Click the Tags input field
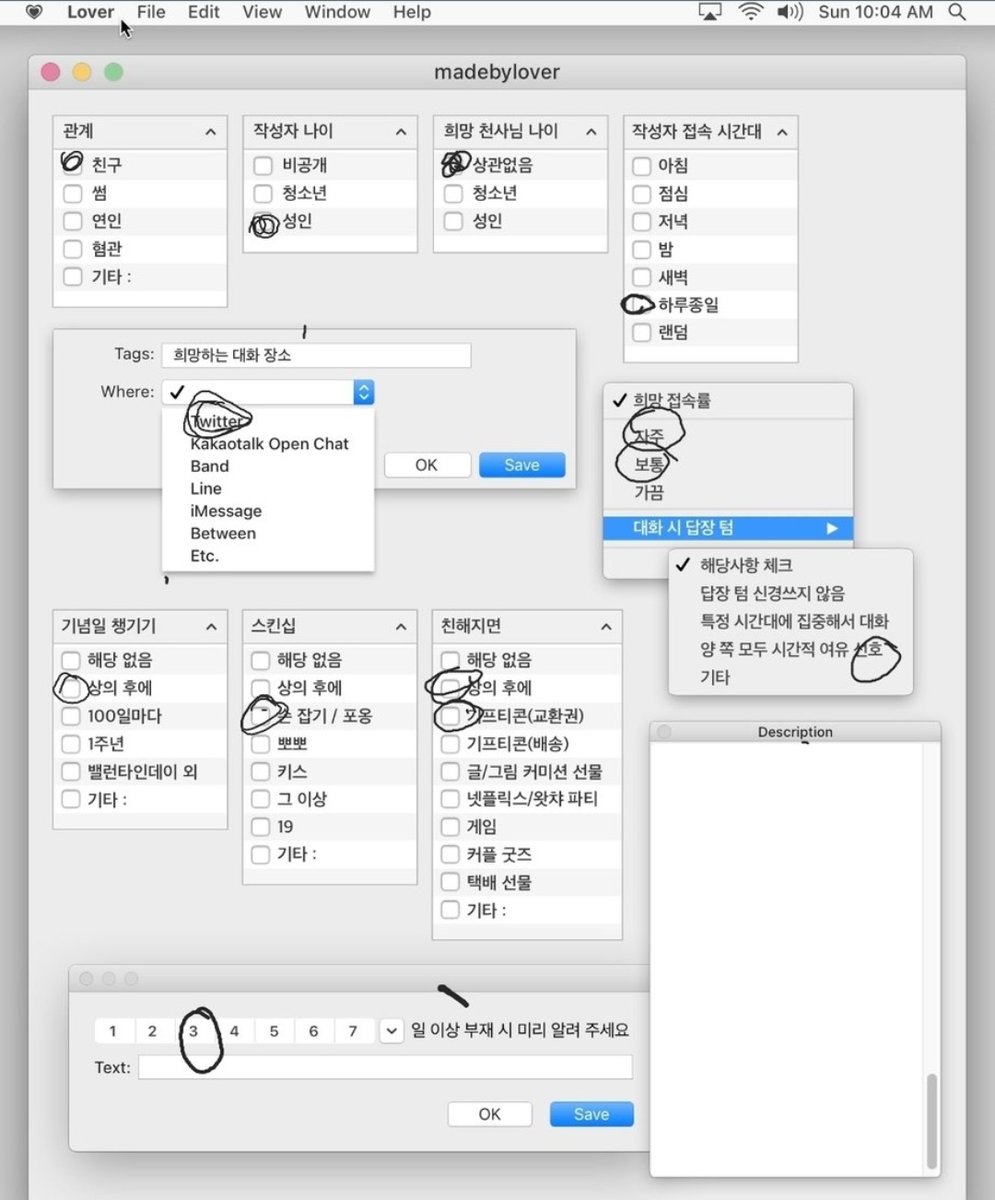The width and height of the screenshot is (995, 1200). click(316, 355)
